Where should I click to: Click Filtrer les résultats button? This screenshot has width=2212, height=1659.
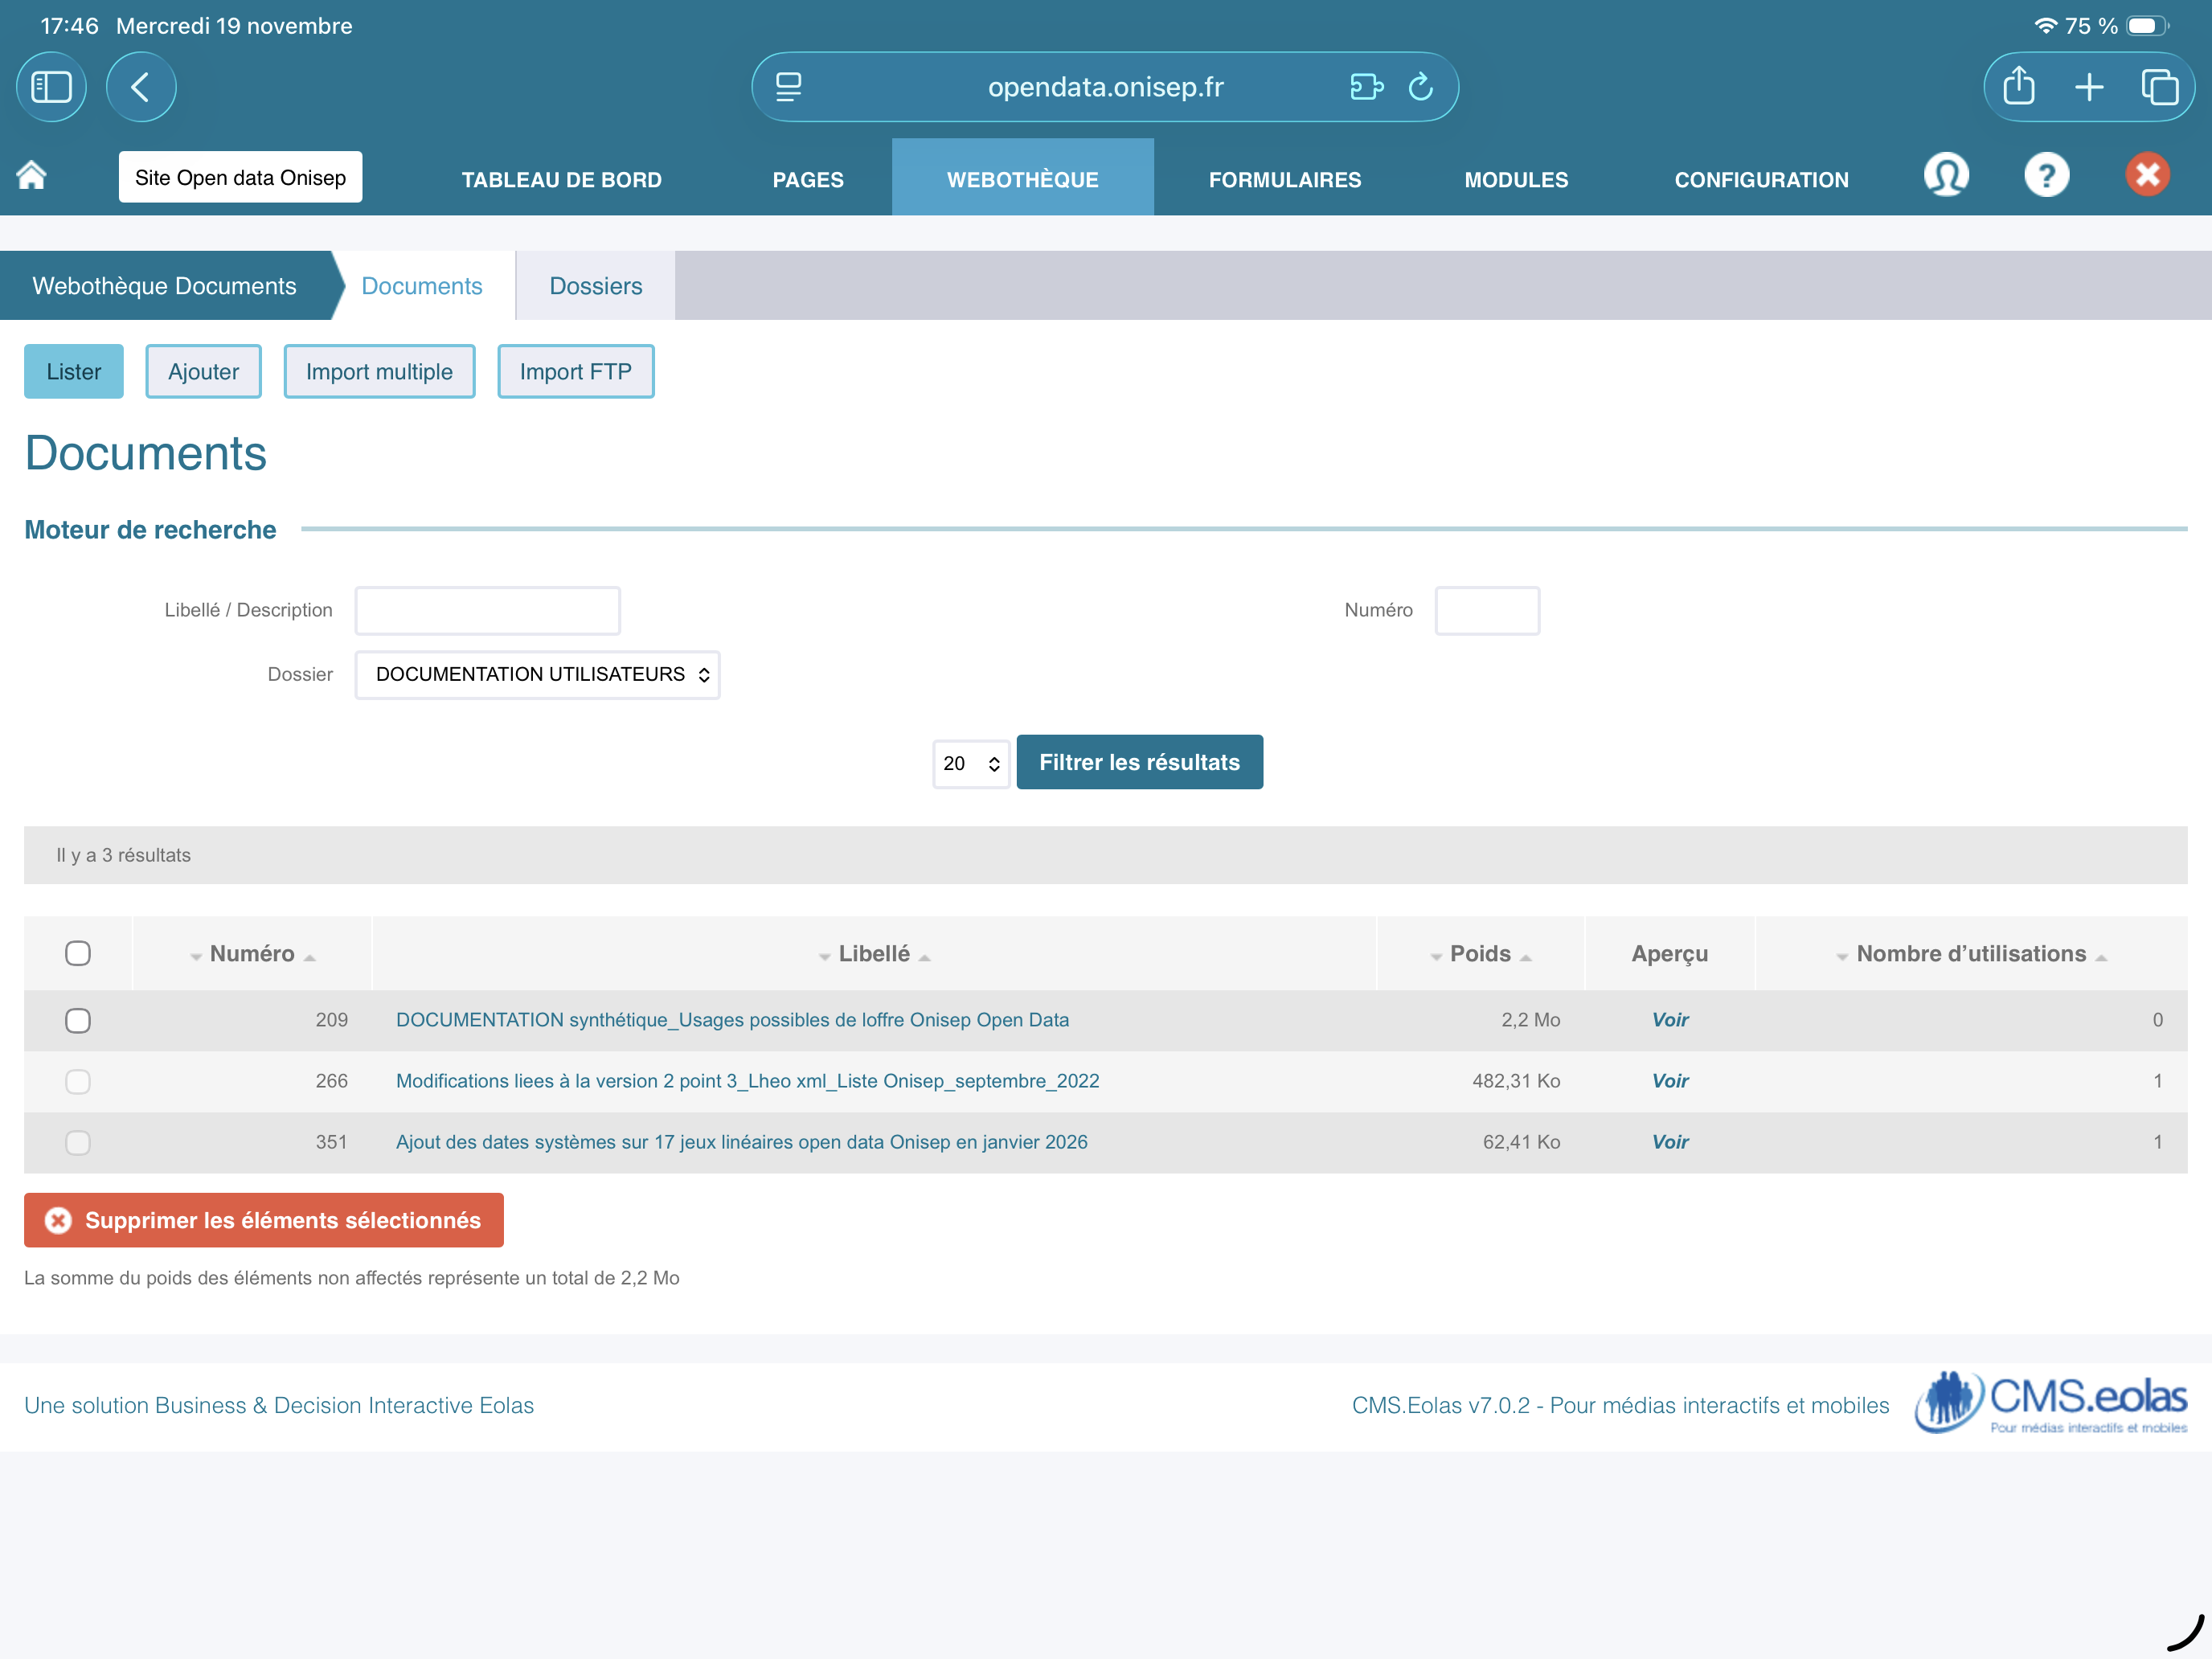pos(1139,763)
